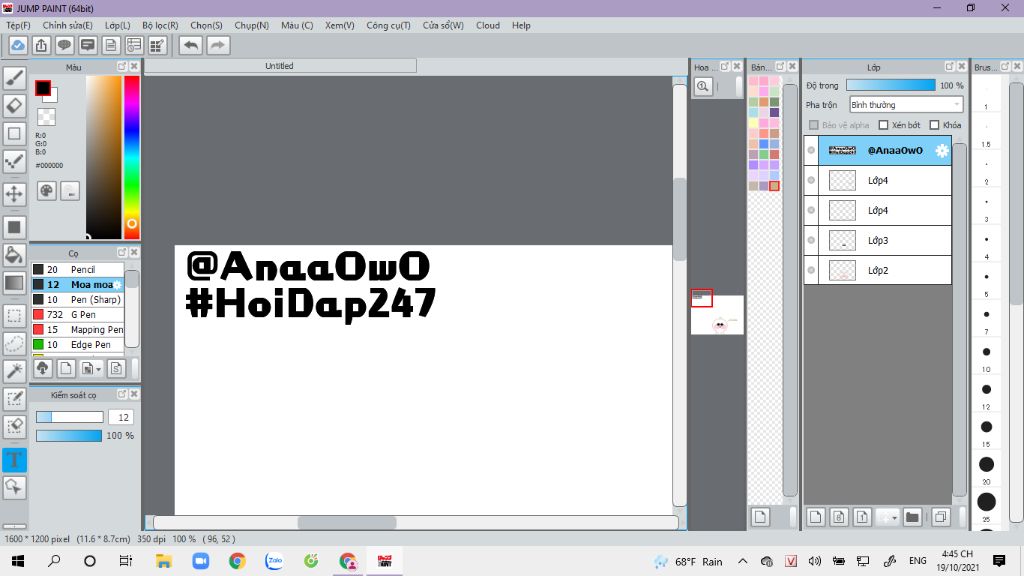Click the cloud save icon in top toolbar

coord(18,45)
